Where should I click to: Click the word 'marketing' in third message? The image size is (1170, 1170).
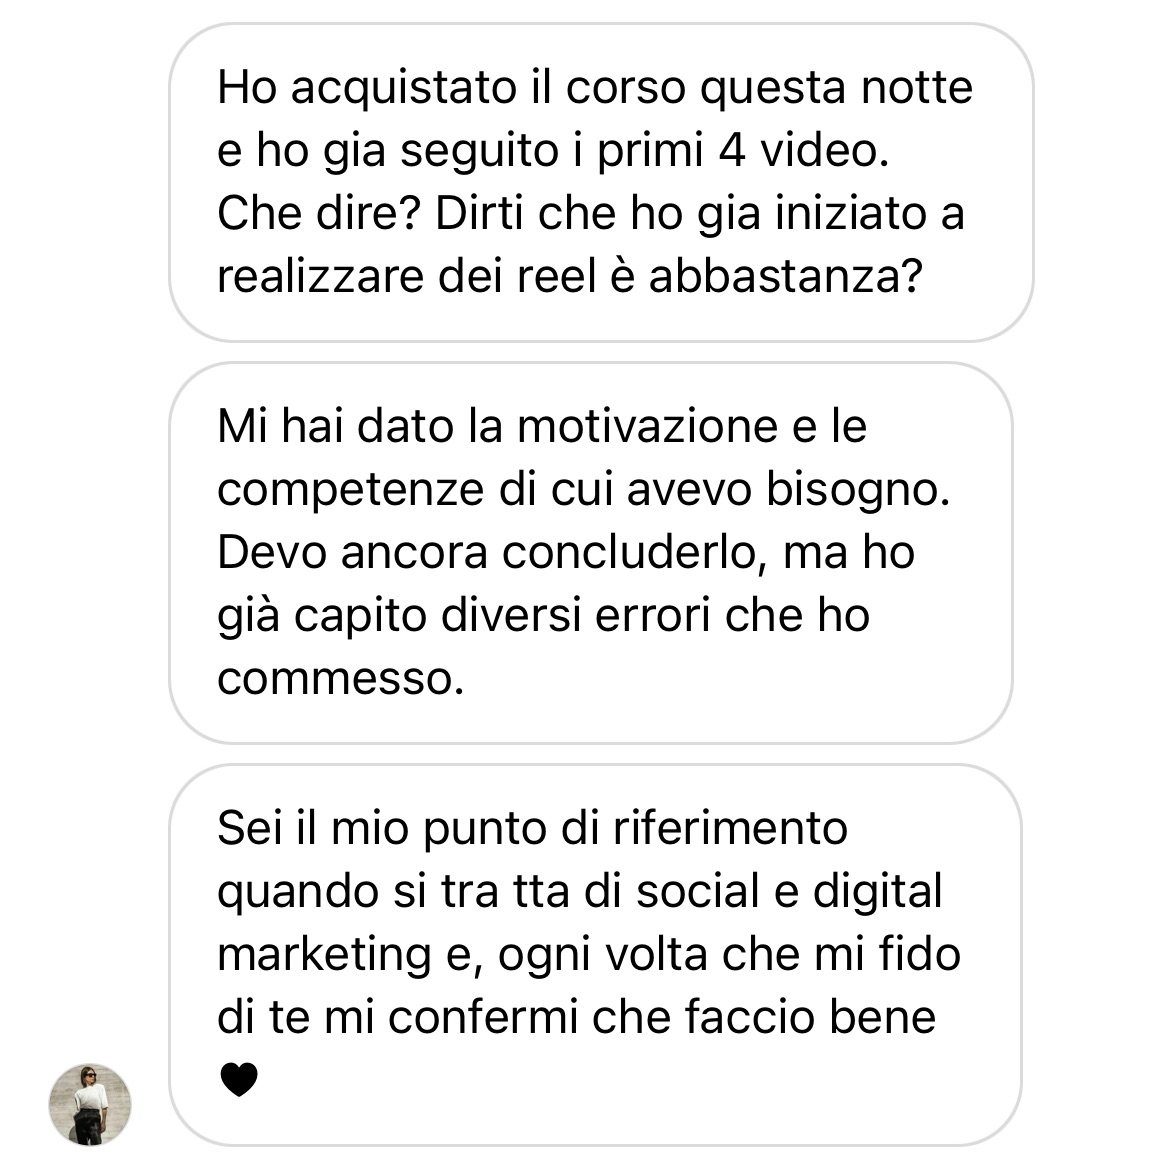click(325, 955)
